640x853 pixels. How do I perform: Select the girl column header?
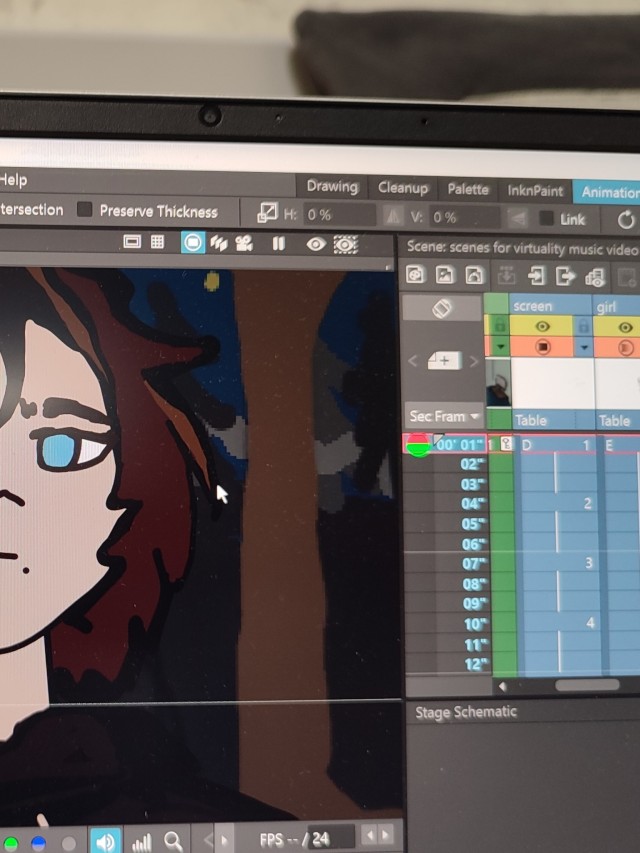(x=617, y=308)
